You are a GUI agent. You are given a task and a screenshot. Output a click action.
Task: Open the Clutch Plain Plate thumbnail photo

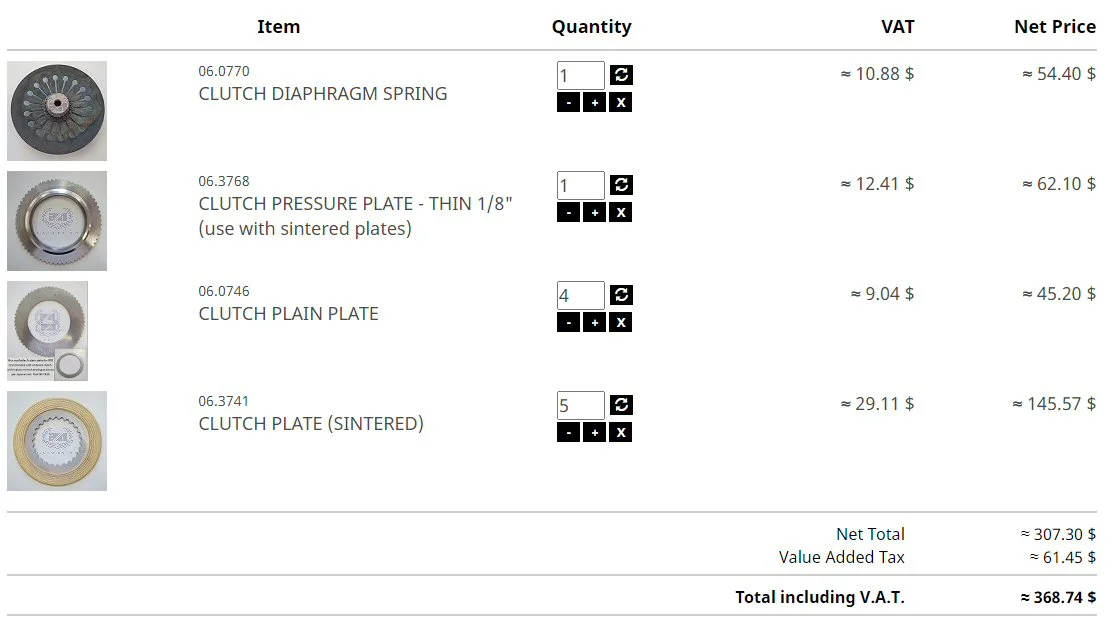pos(47,331)
